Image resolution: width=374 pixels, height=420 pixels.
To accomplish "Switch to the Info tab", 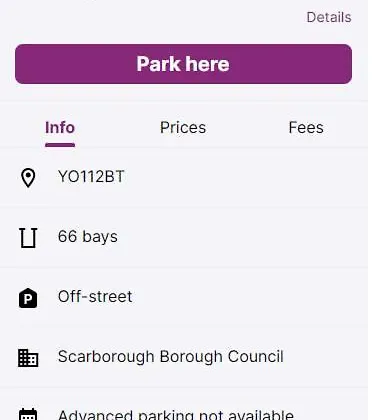I will (x=60, y=128).
